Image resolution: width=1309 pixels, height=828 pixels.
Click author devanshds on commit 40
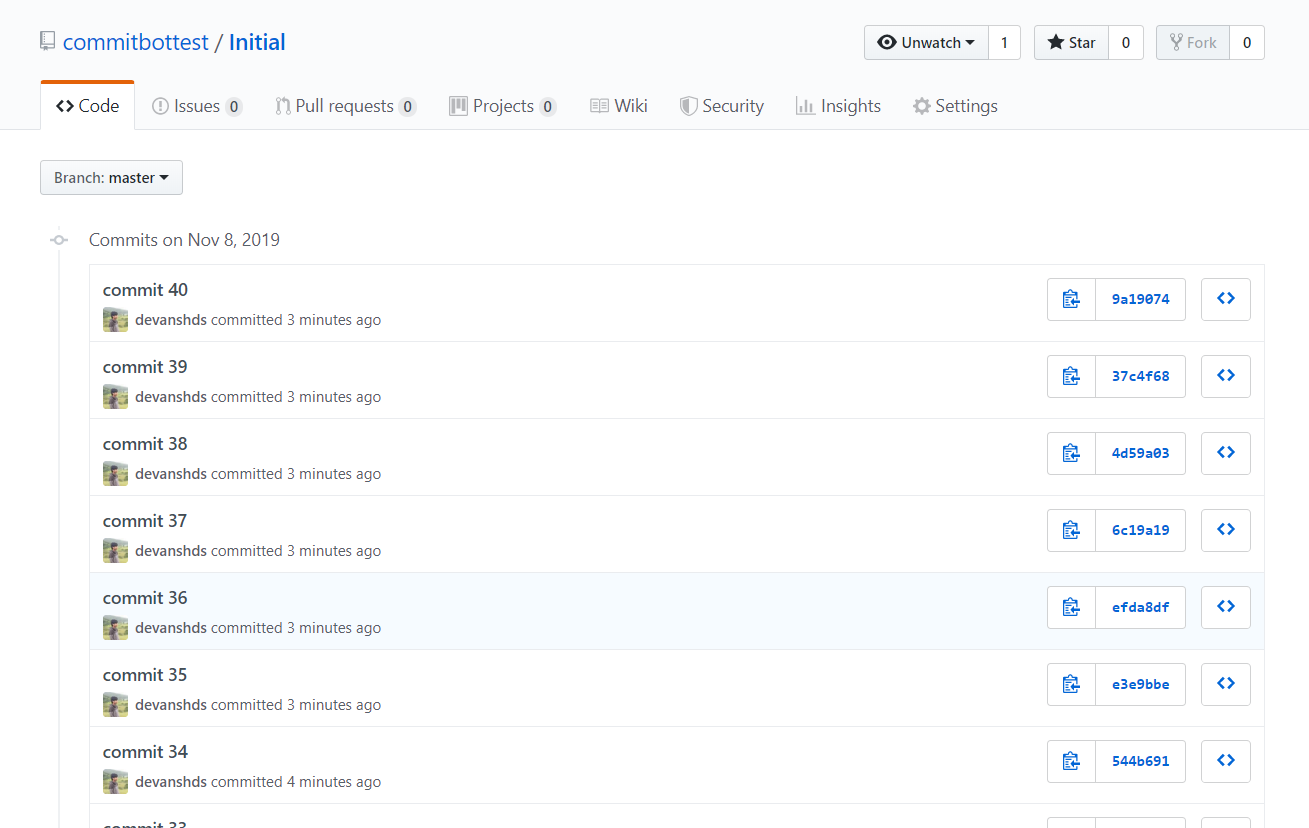[x=171, y=320]
